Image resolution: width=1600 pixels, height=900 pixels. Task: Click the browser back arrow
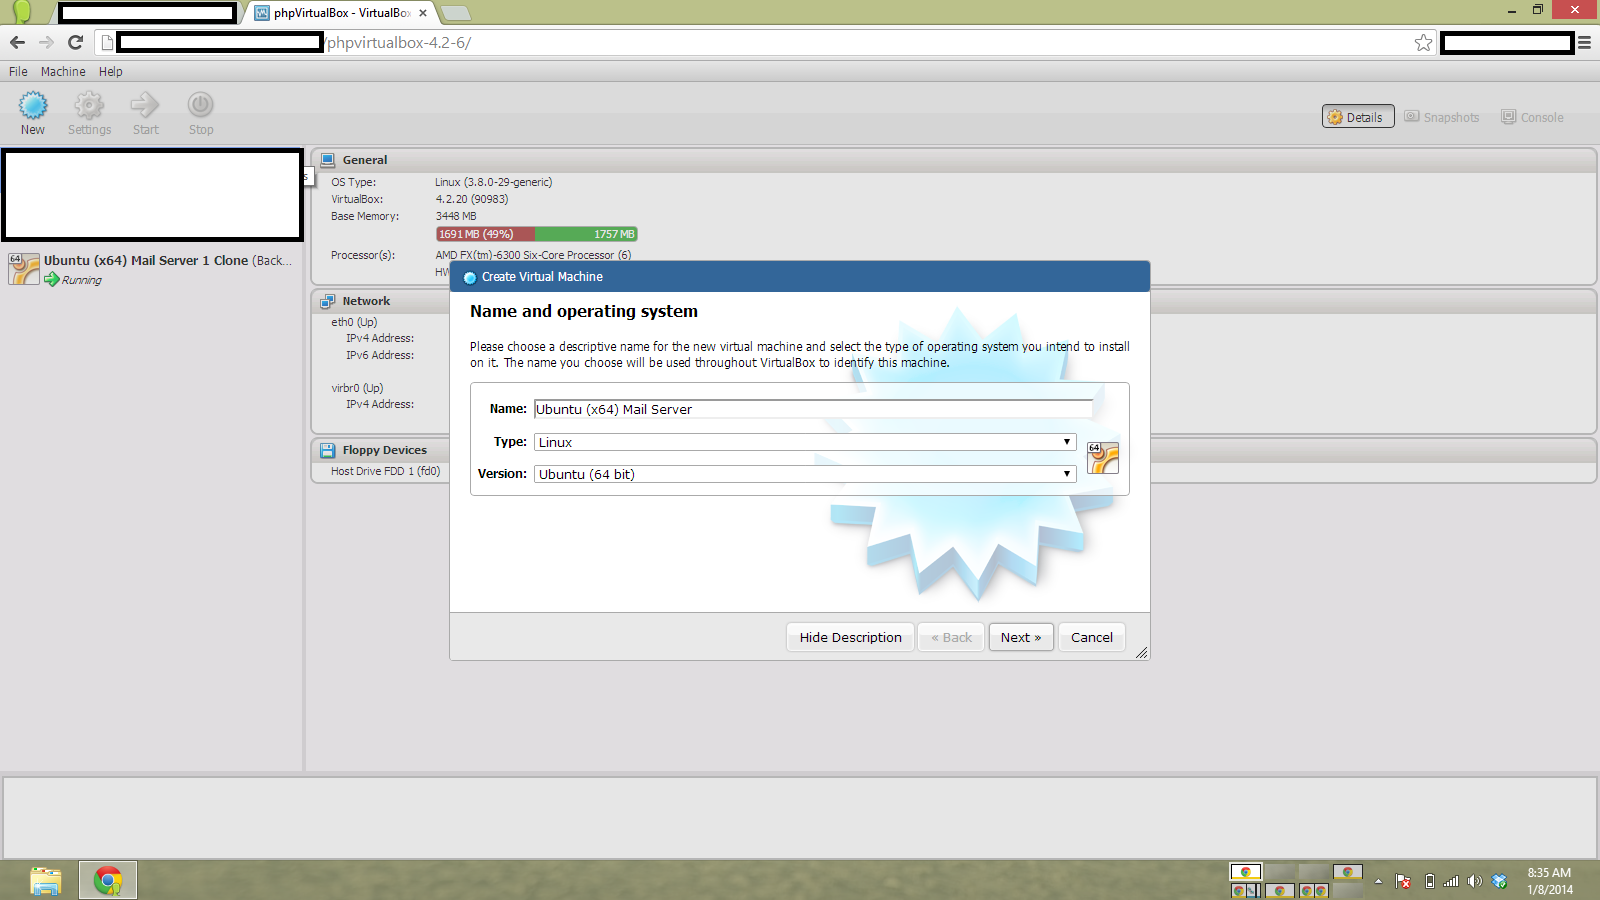[17, 42]
